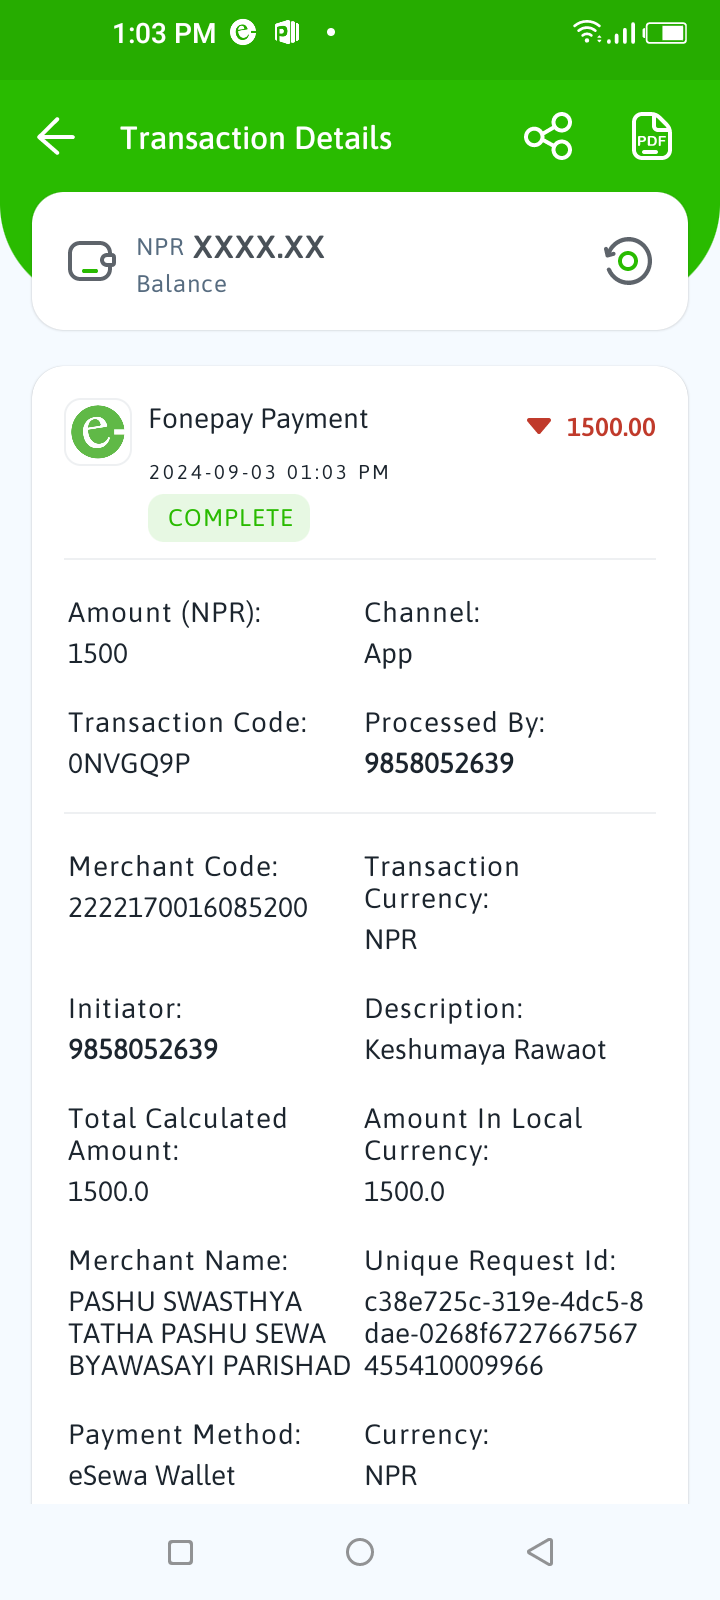Open the Processed By number 9858052639

(x=439, y=763)
